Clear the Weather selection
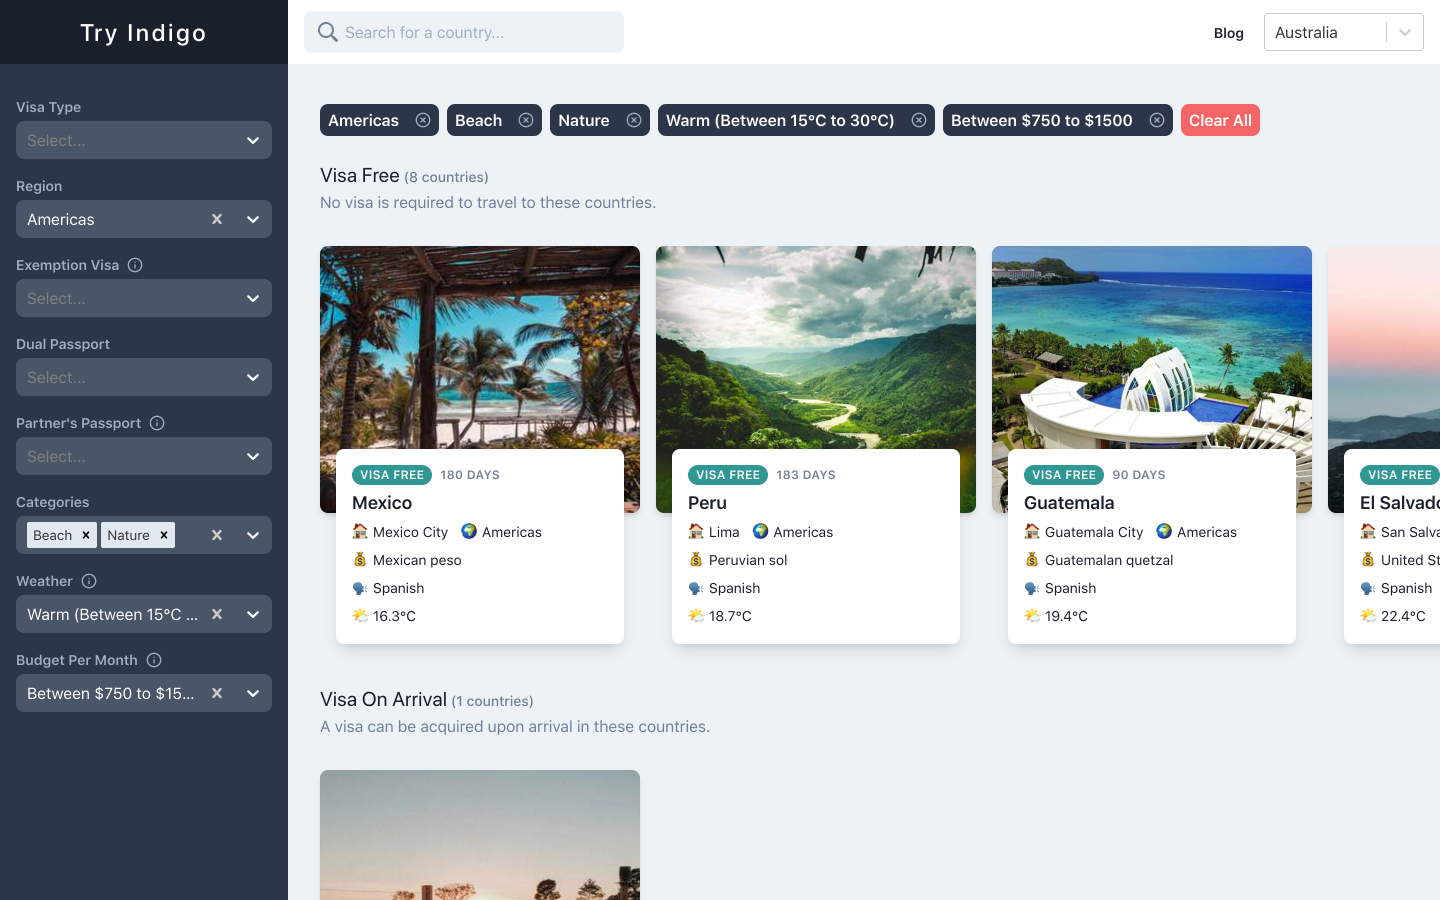Viewport: 1440px width, 900px height. tap(217, 614)
